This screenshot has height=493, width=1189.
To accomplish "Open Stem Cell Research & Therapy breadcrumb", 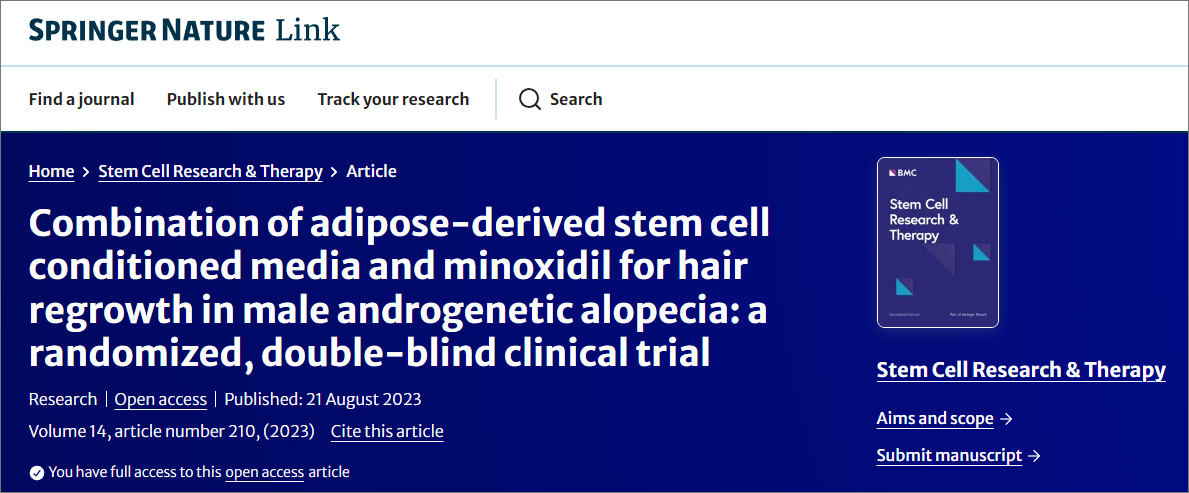I will (x=210, y=172).
